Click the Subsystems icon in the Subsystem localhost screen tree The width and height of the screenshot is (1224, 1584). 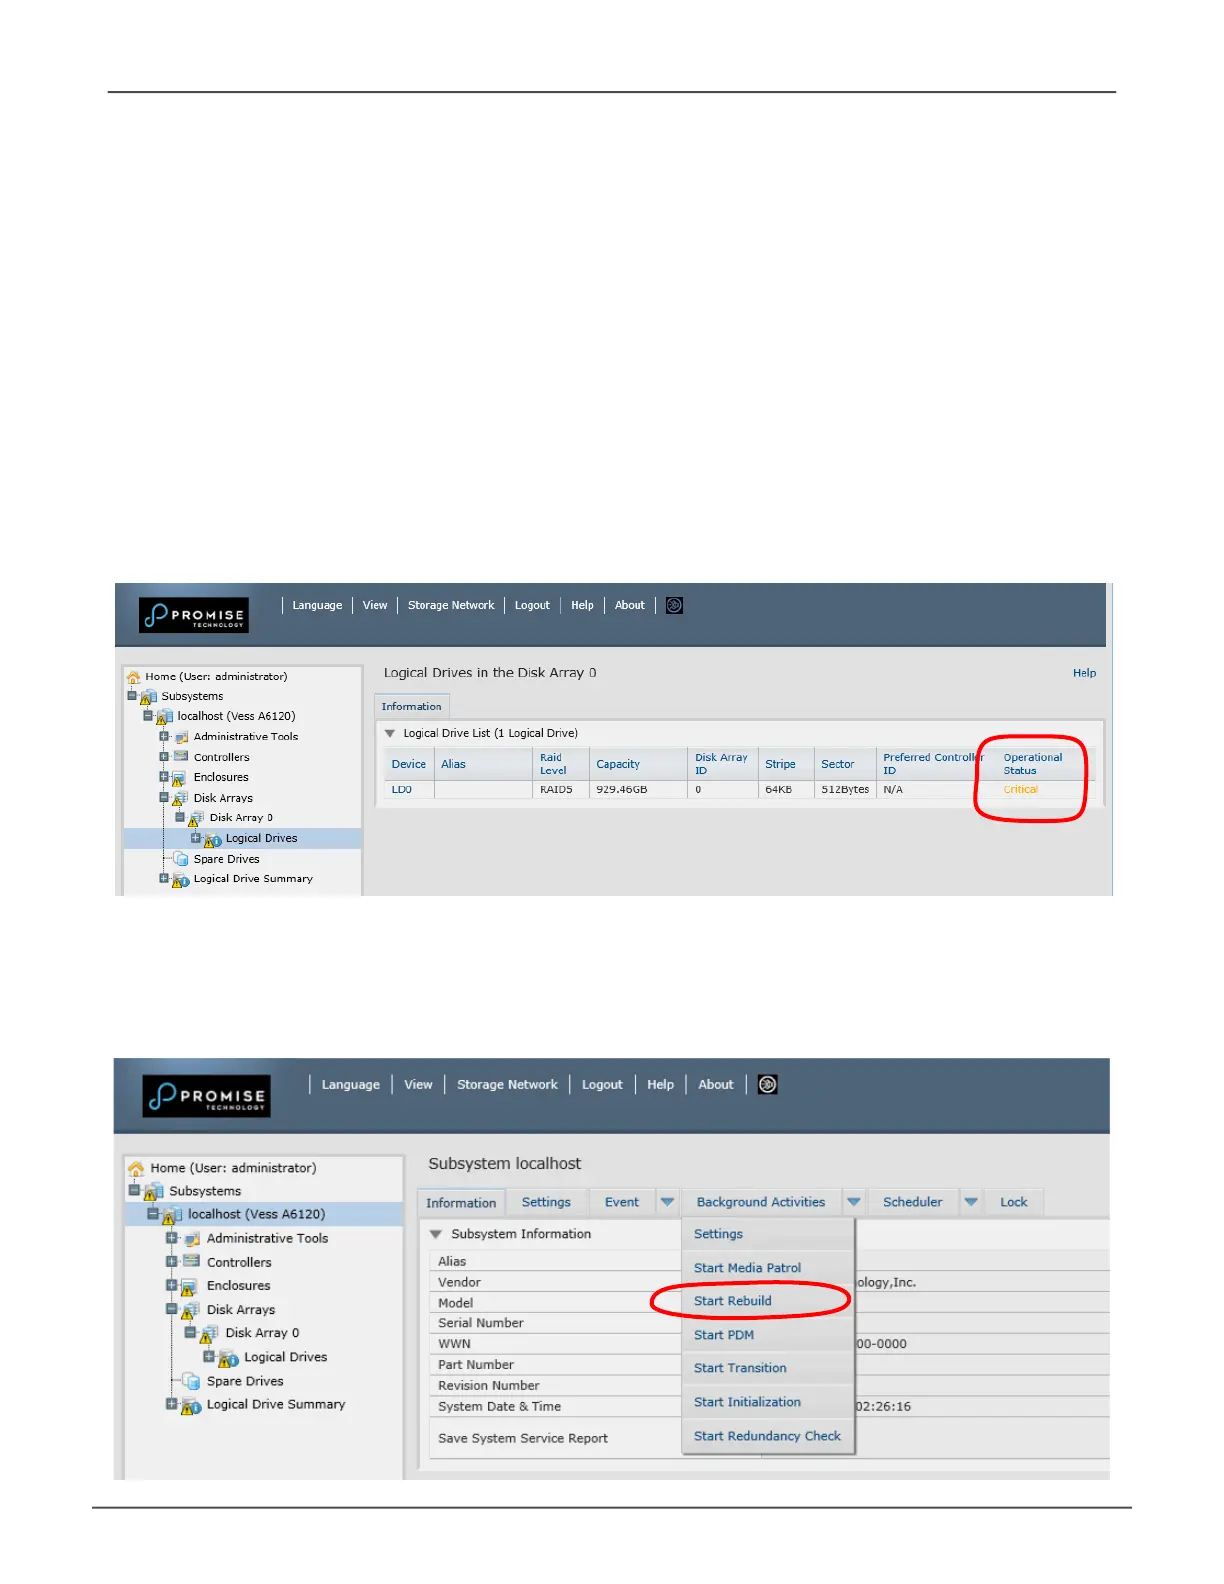[154, 1192]
